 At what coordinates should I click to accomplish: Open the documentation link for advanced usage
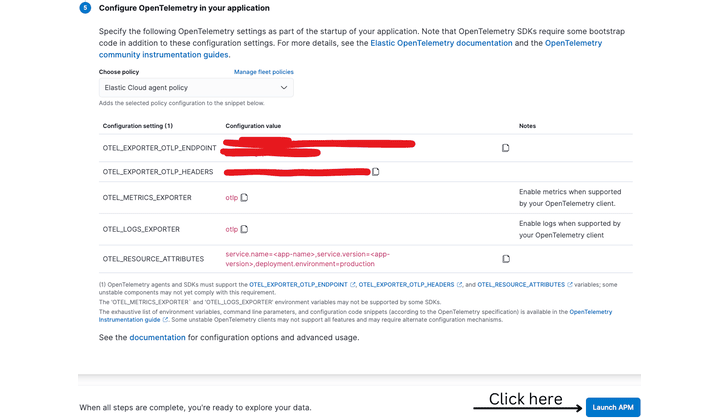point(157,337)
